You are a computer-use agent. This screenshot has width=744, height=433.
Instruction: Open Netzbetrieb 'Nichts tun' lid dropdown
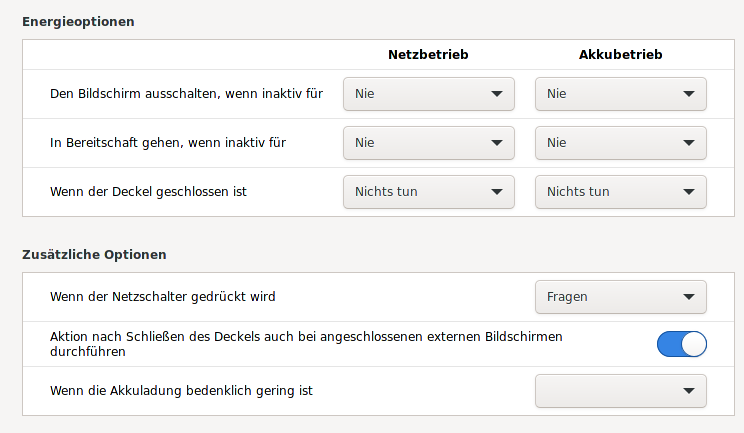pos(428,192)
